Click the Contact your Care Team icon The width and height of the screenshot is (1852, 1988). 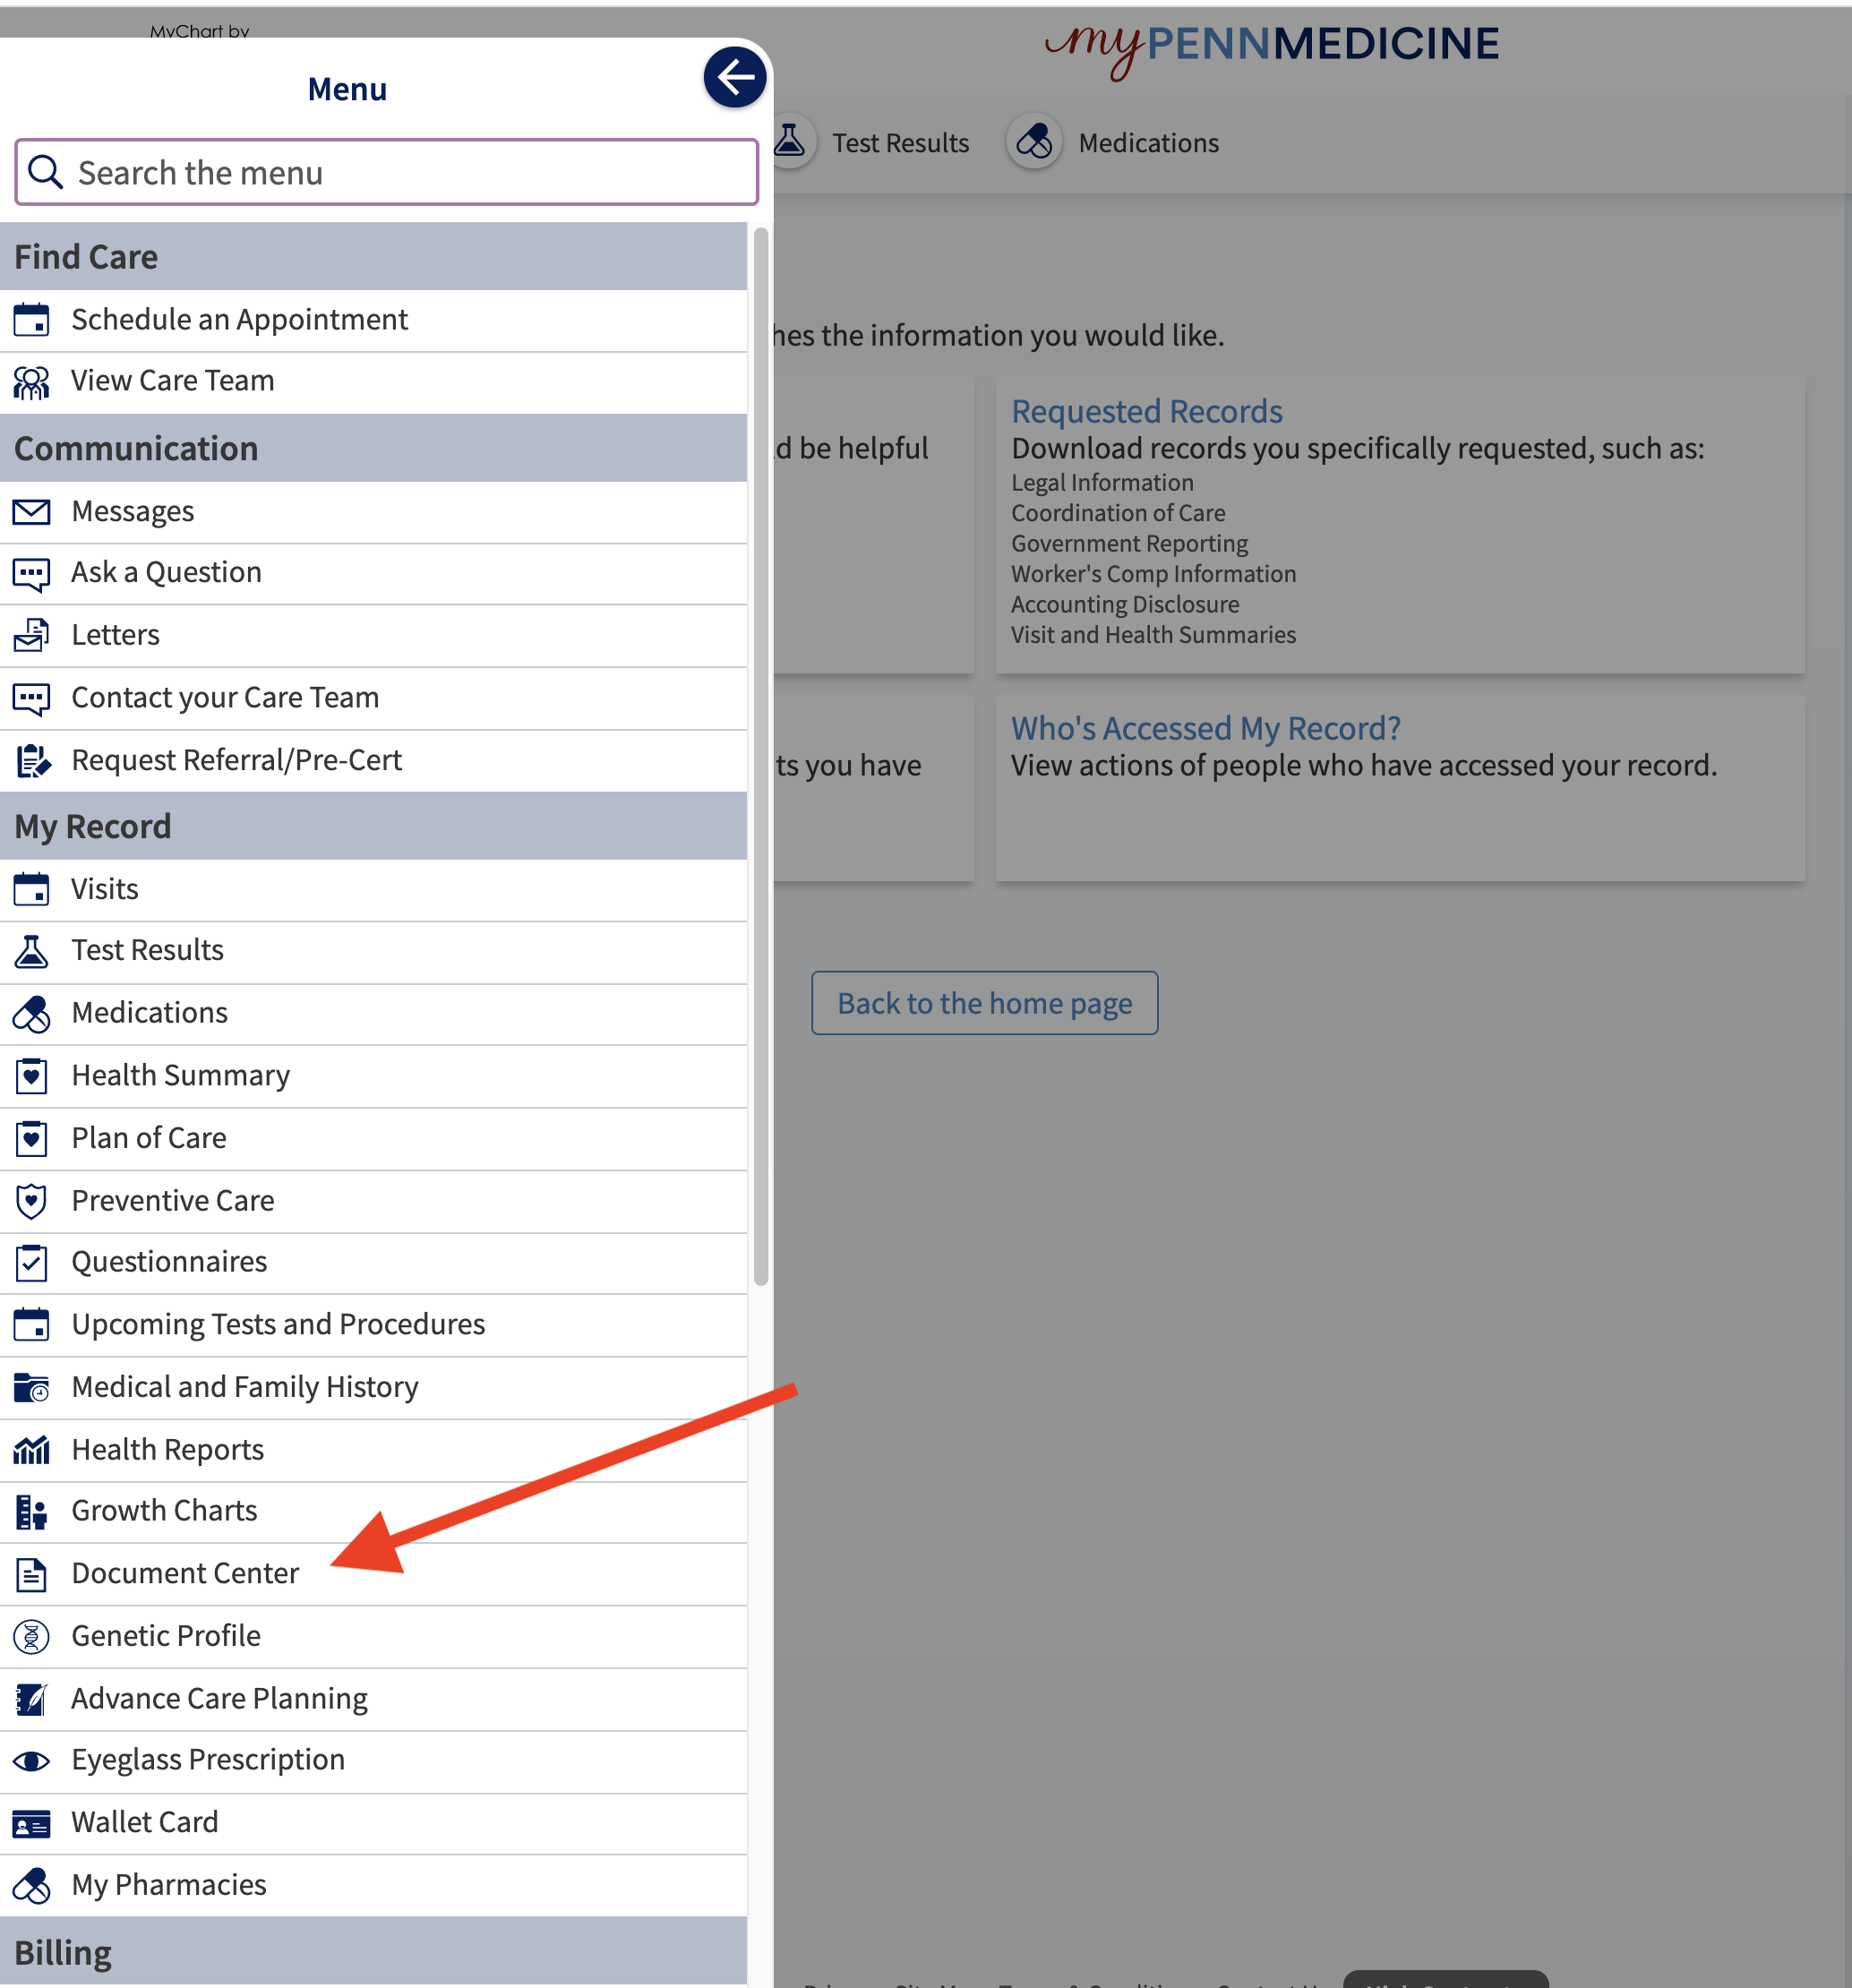pos(31,698)
